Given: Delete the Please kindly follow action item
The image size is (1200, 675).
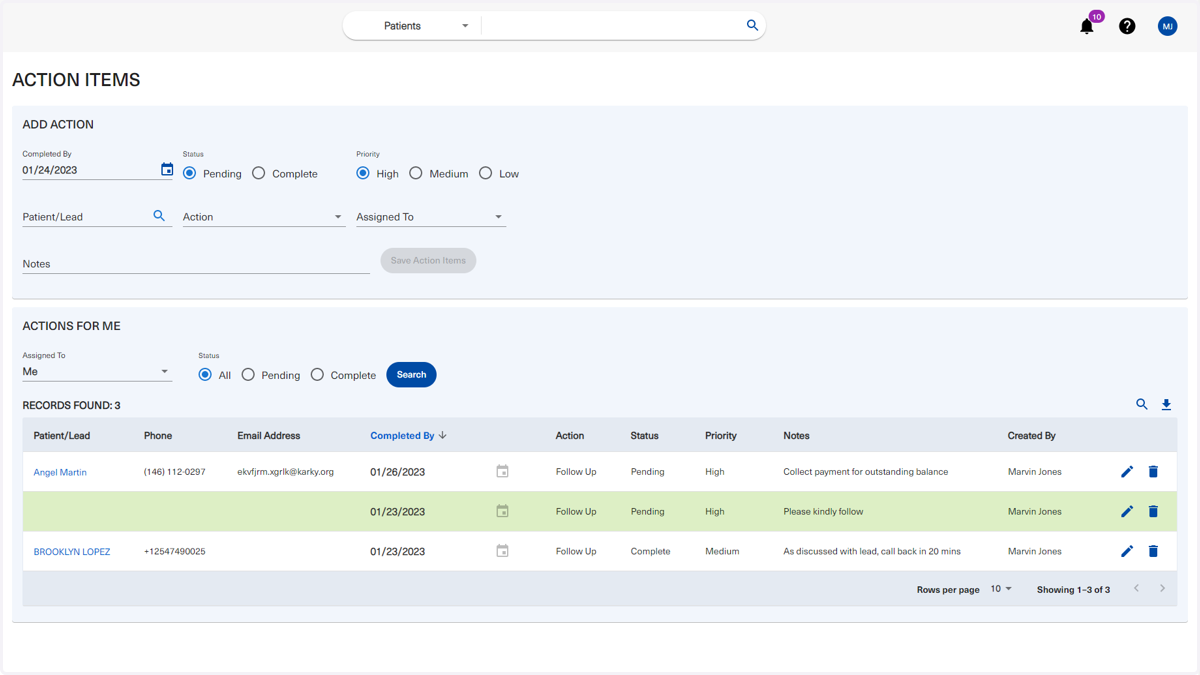Looking at the screenshot, I should tap(1153, 511).
